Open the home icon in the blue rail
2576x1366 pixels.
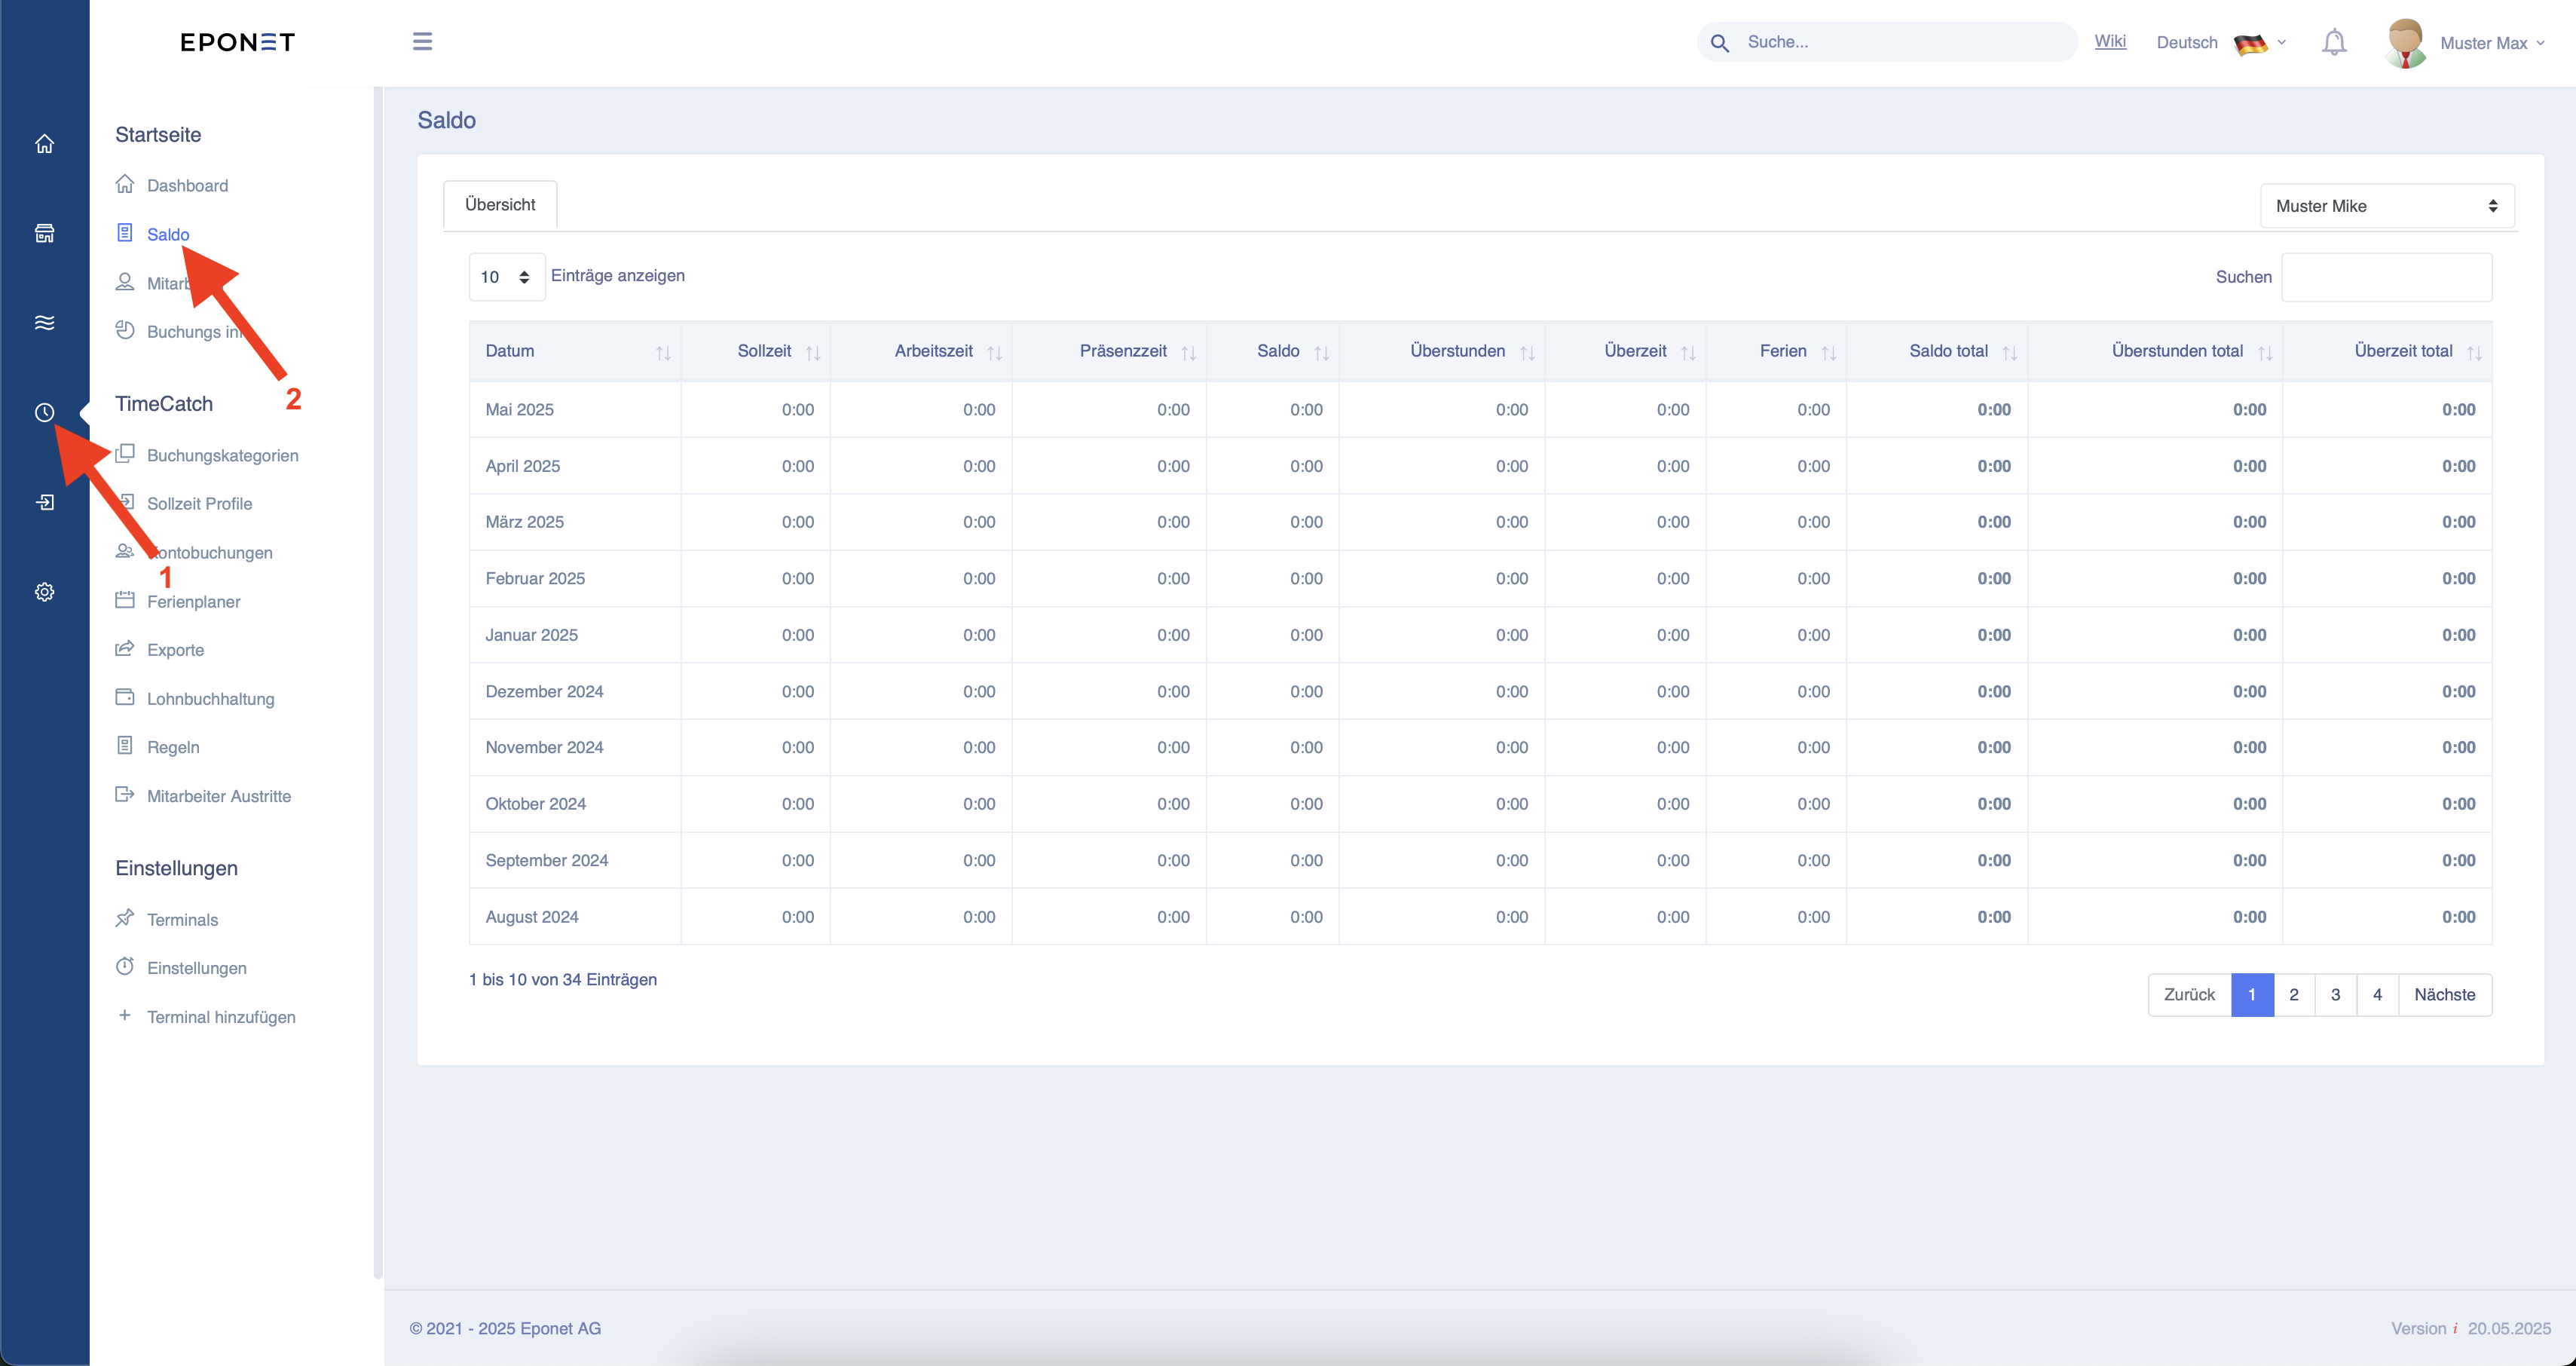[x=44, y=144]
